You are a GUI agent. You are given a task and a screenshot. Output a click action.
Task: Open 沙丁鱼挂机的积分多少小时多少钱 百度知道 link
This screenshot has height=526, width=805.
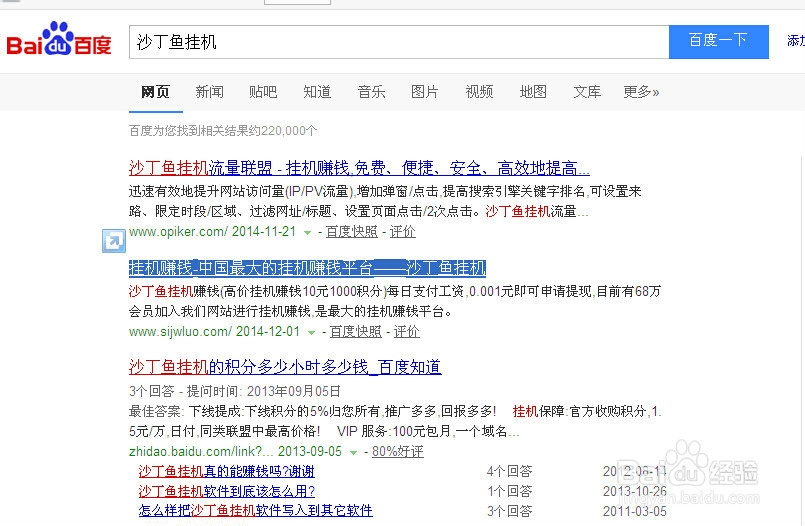285,366
